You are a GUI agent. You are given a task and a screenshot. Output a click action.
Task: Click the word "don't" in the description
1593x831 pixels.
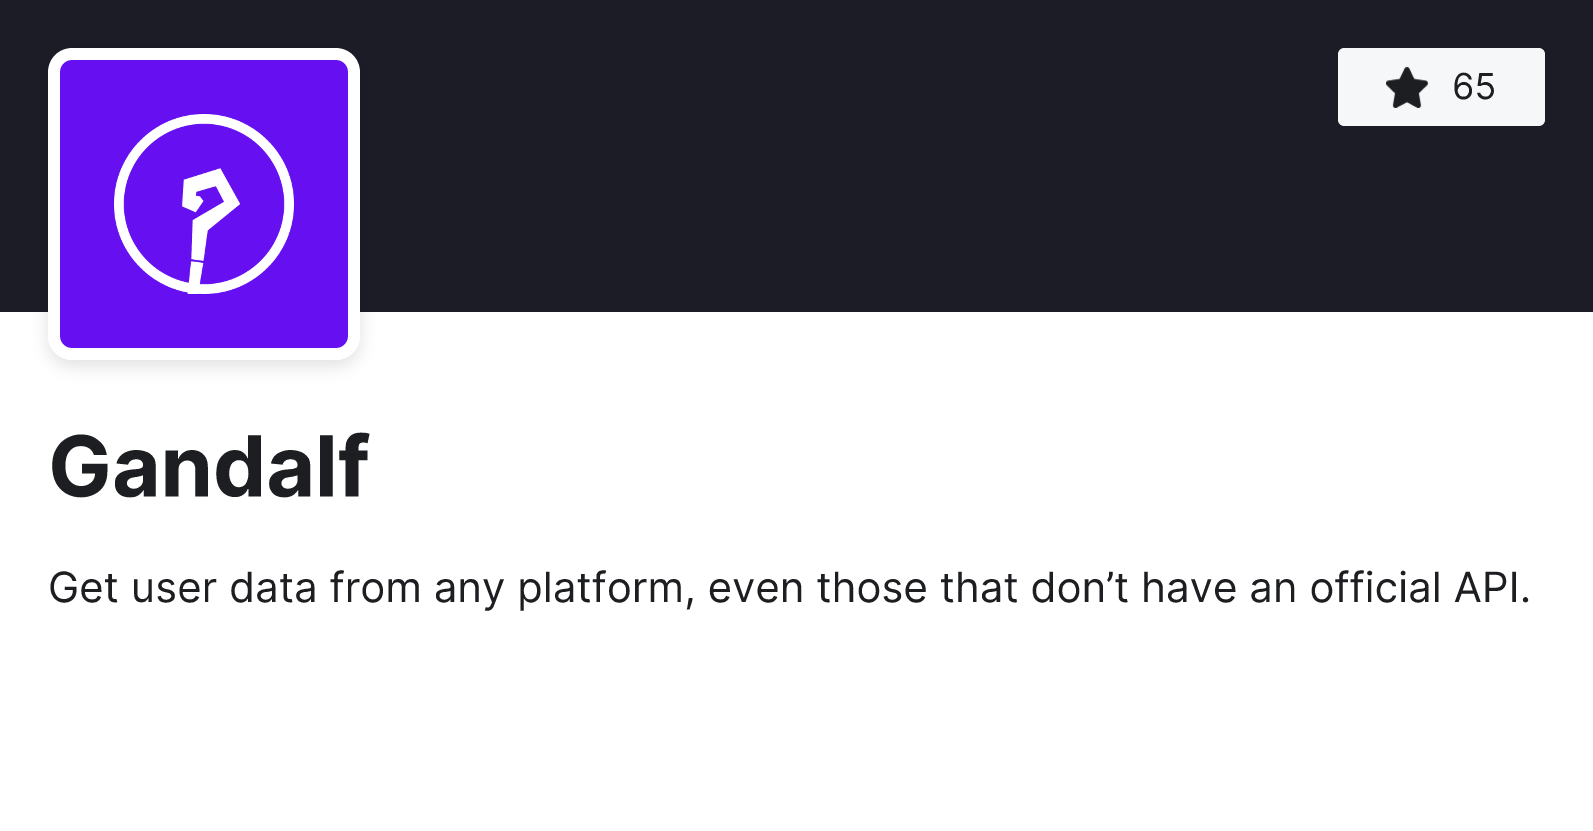(x=1079, y=588)
